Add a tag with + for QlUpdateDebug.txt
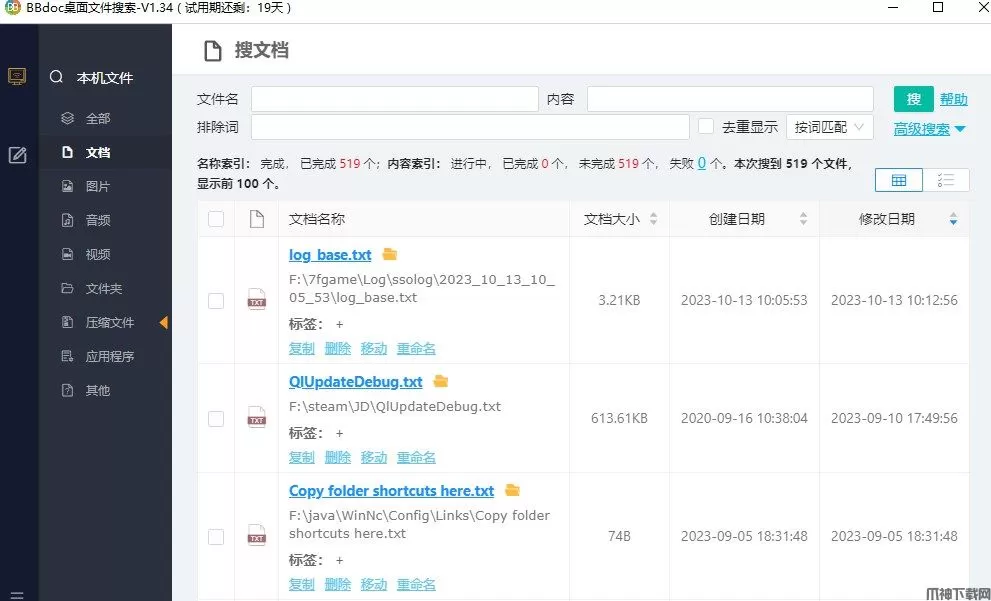 (339, 433)
